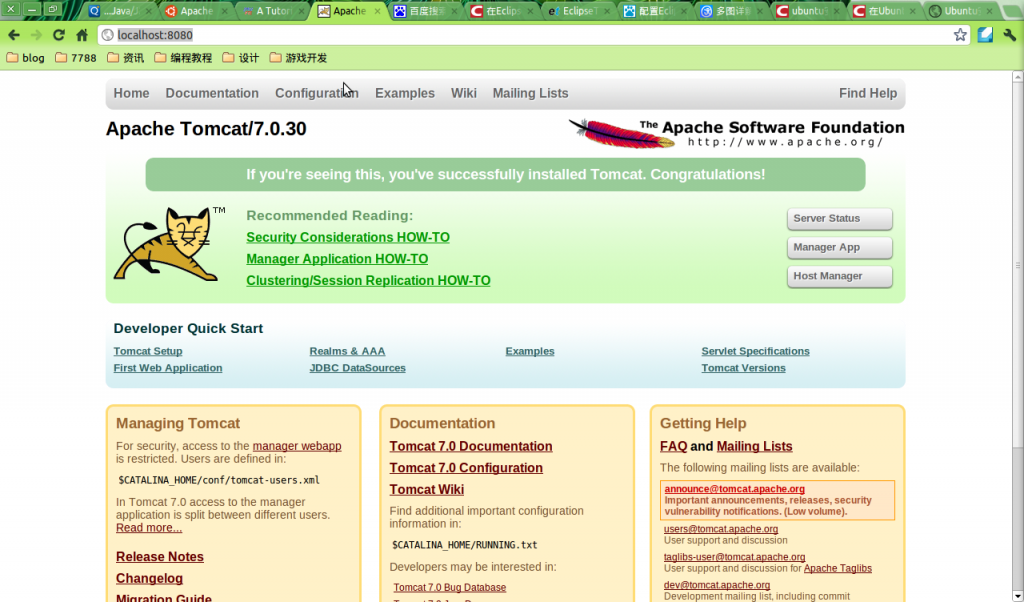Open Clustering/Session Replication HOW-TO link

click(368, 281)
